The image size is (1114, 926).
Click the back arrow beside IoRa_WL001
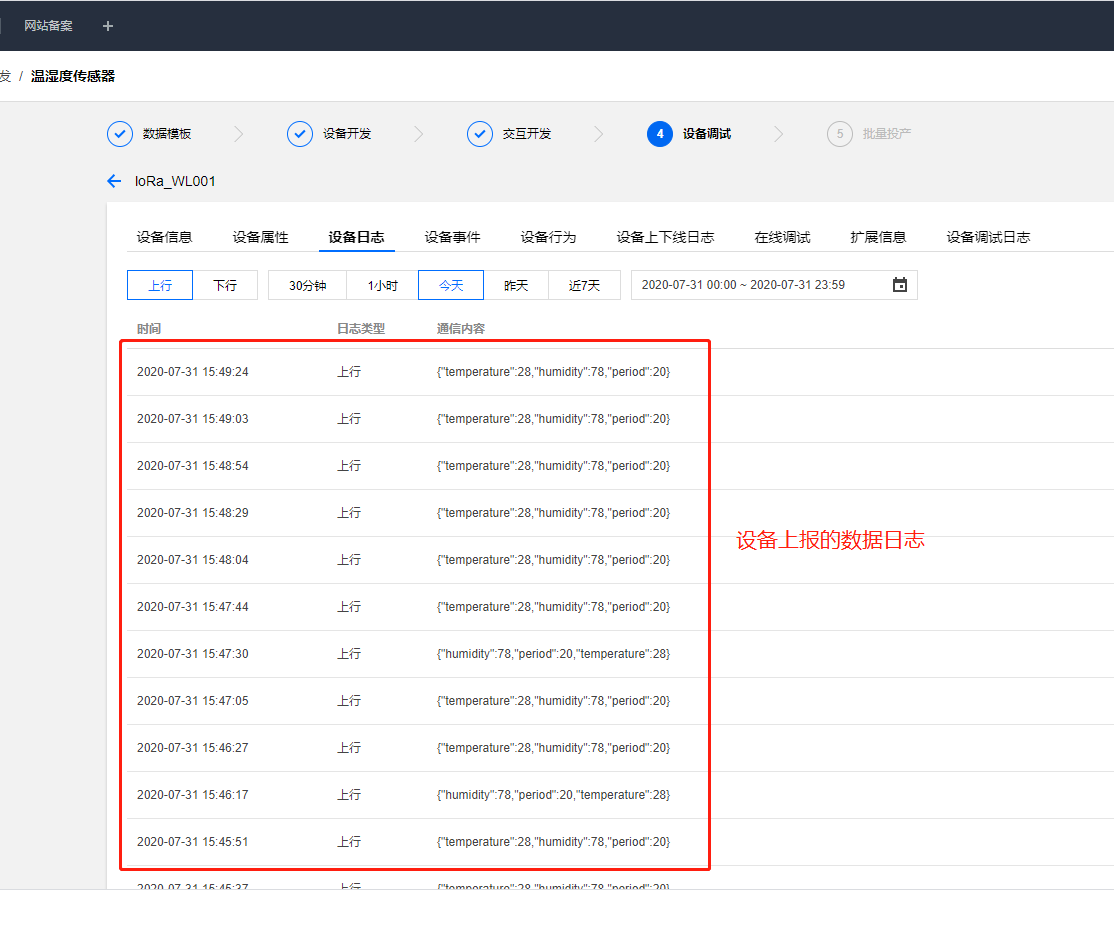pos(114,181)
